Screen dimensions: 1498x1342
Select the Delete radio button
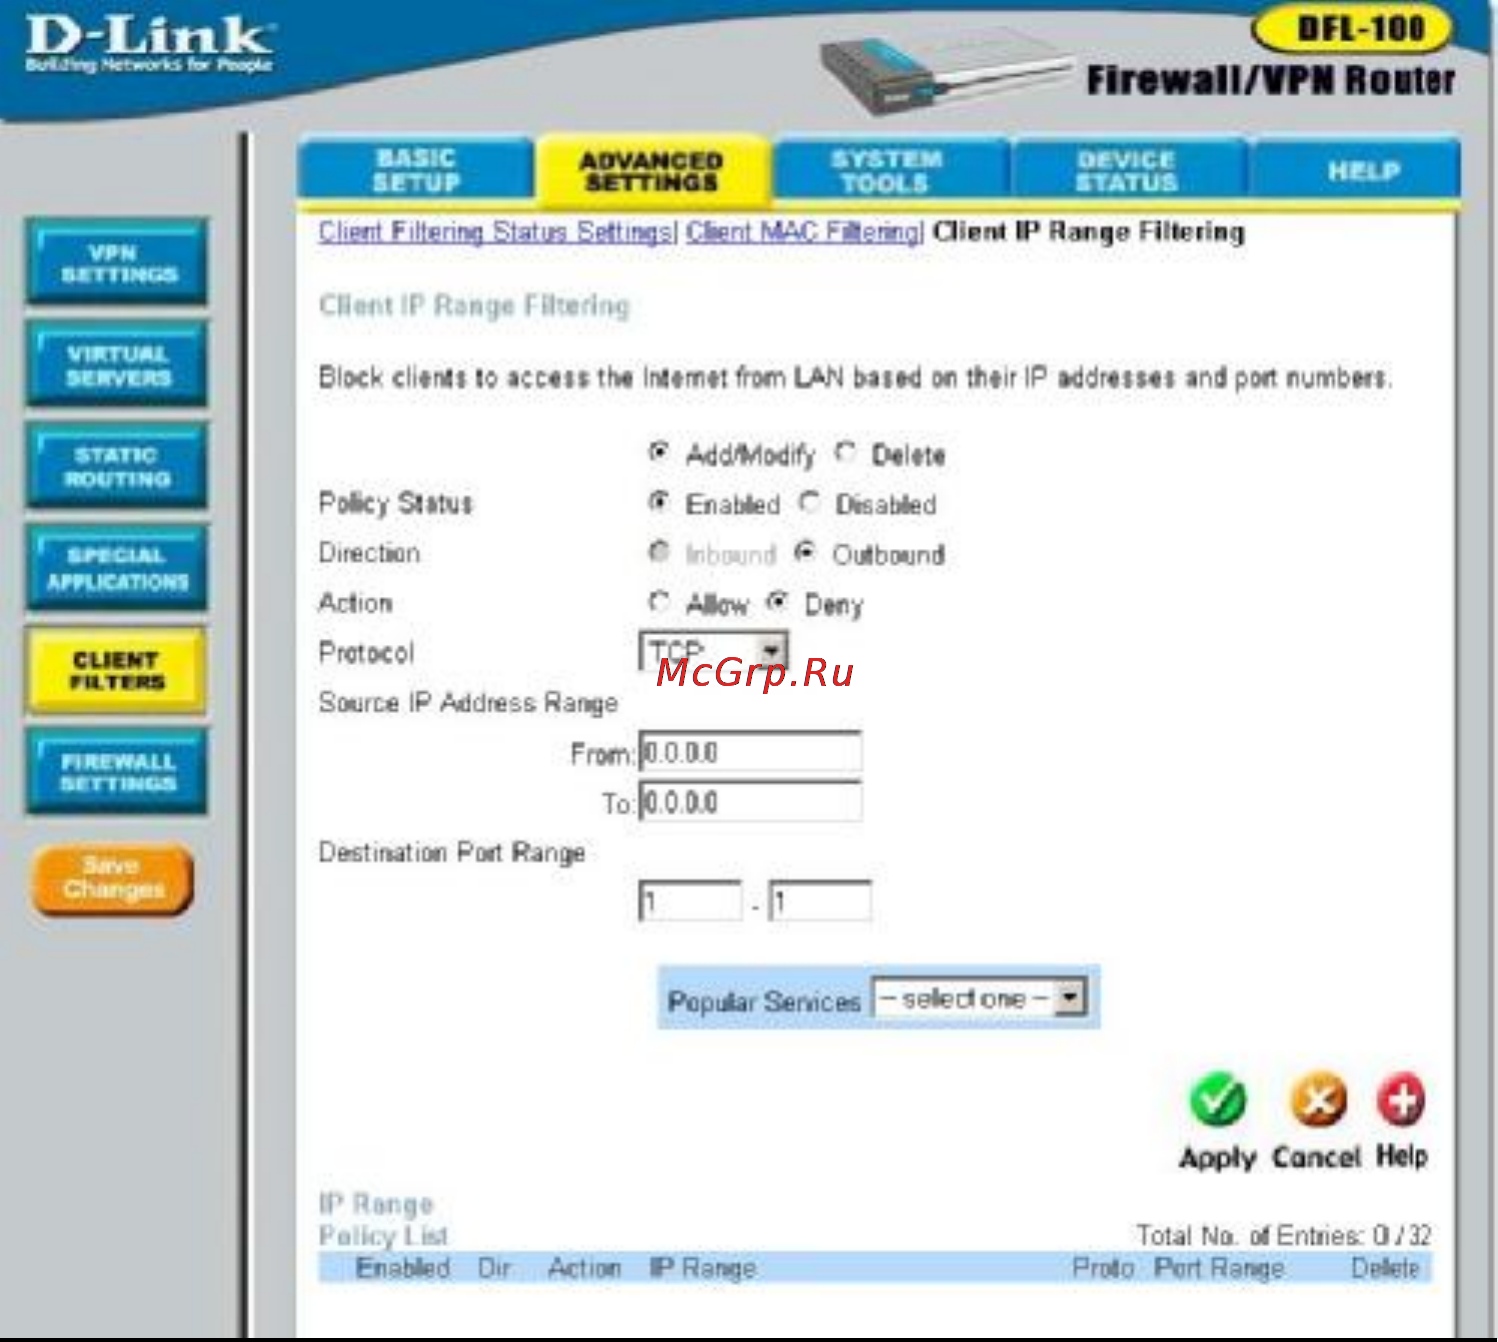tap(846, 452)
